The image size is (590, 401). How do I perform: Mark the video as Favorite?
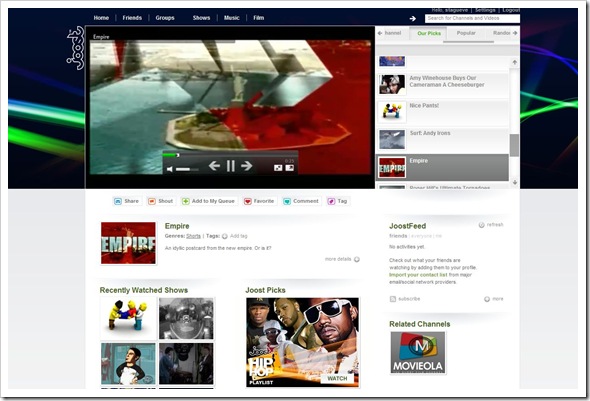point(259,201)
